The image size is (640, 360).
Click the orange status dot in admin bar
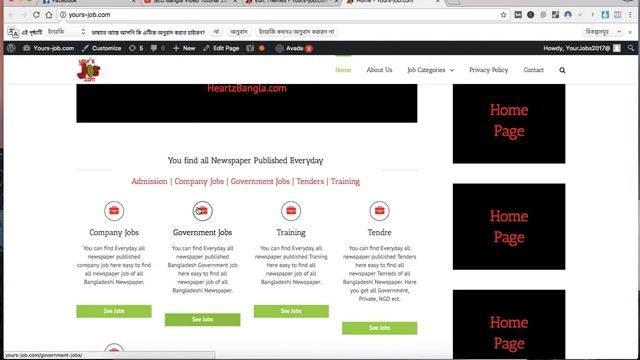pyautogui.click(x=262, y=48)
